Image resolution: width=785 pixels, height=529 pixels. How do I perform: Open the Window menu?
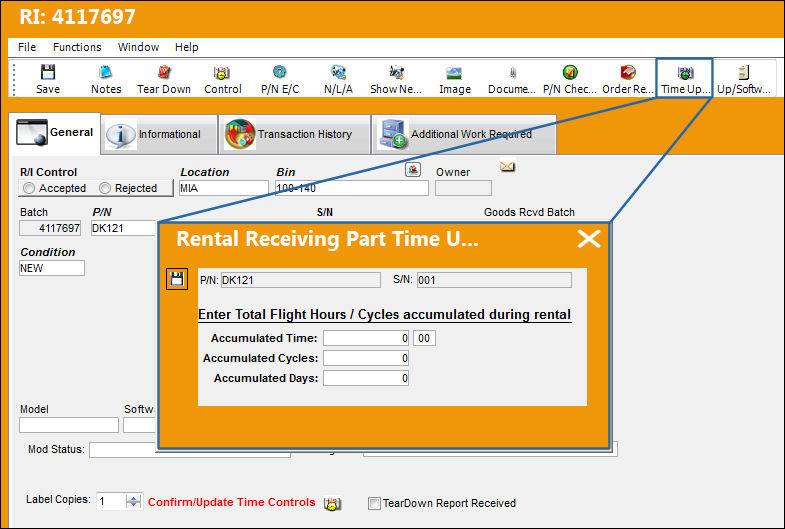pos(138,47)
